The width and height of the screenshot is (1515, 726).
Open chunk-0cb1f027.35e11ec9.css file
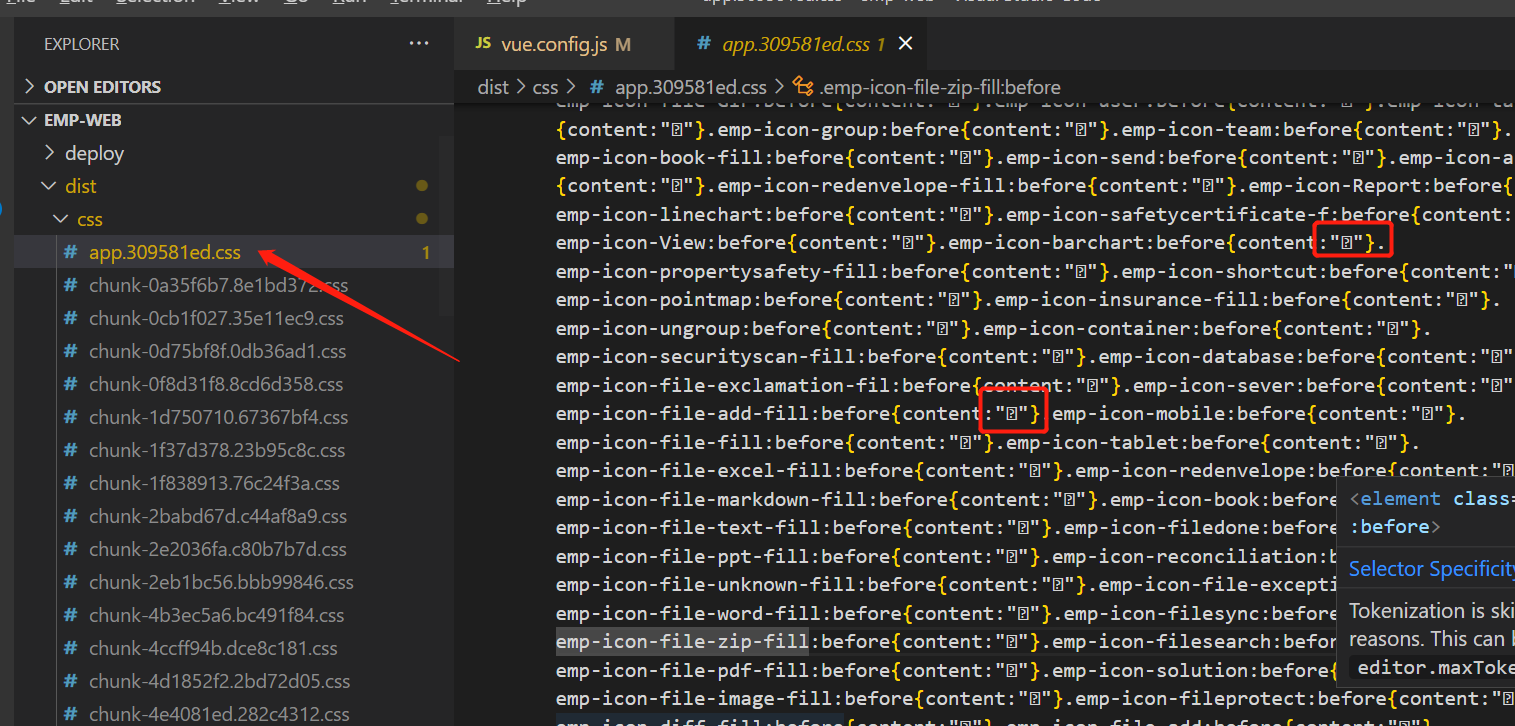coord(216,318)
